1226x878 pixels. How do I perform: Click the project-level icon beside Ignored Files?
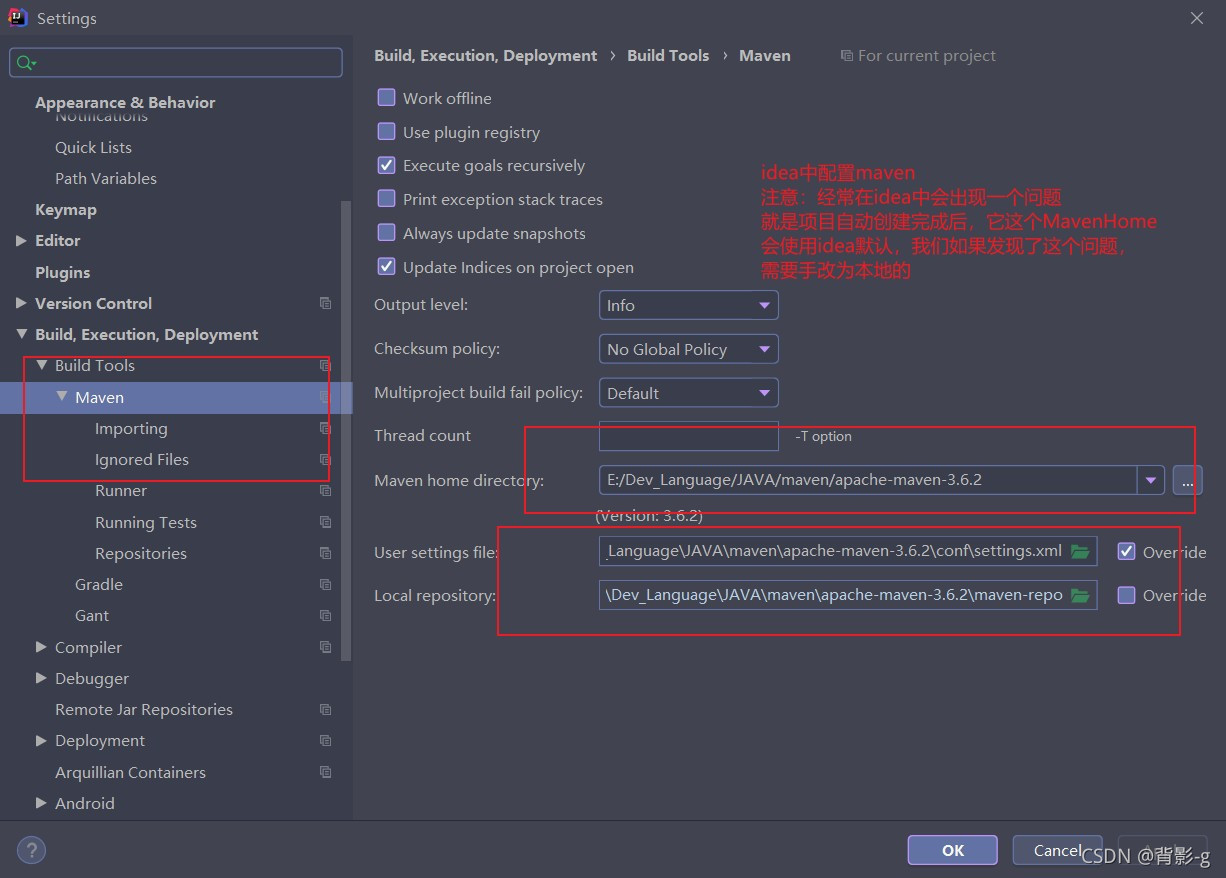point(325,459)
